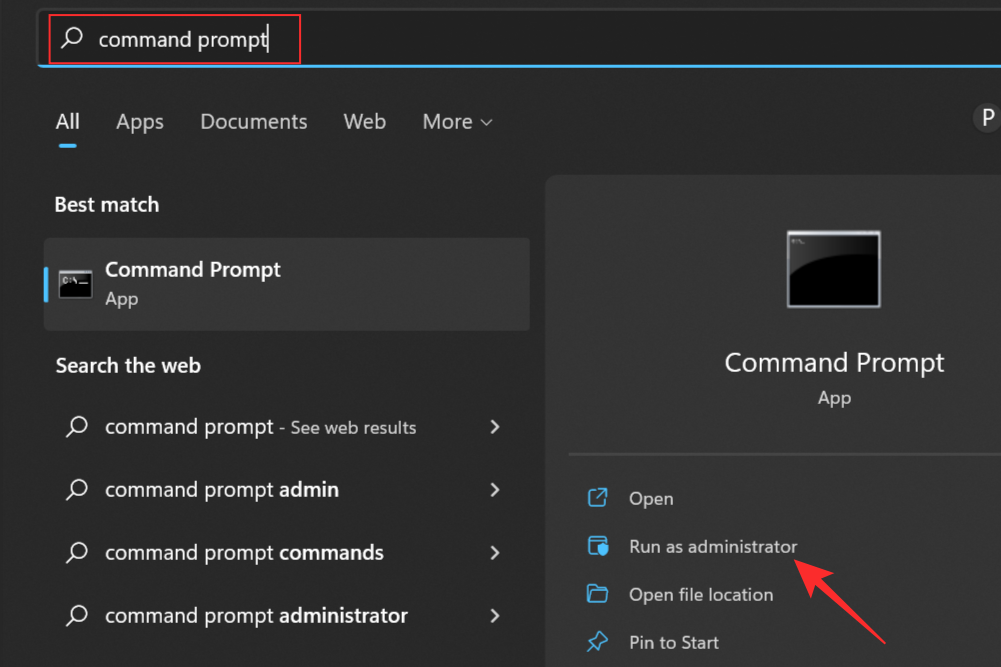Click the Run as administrator shield icon
The width and height of the screenshot is (1001, 667).
click(x=598, y=546)
